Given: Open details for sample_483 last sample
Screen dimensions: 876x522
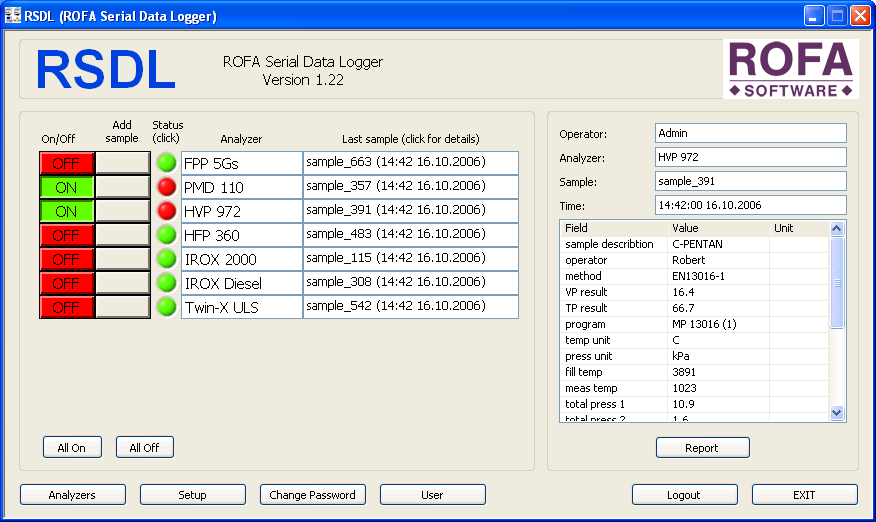Looking at the screenshot, I should [x=411, y=235].
